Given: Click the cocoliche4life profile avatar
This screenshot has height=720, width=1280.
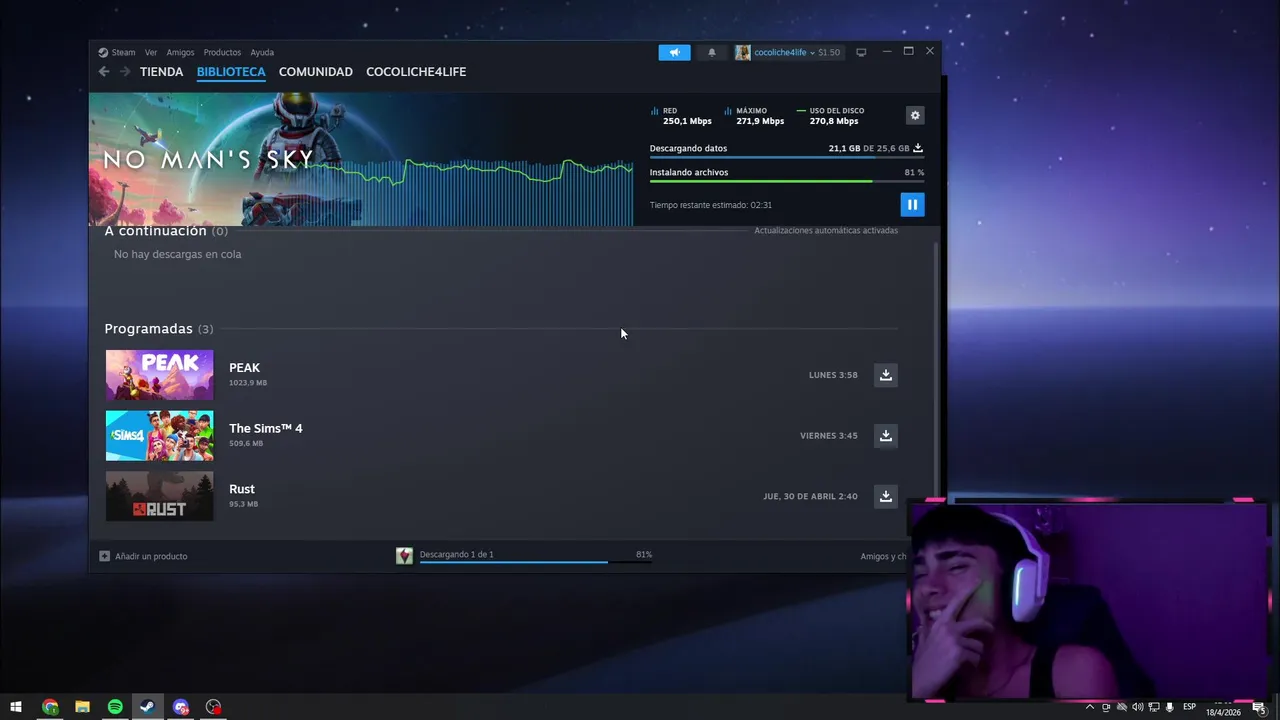Looking at the screenshot, I should click(742, 52).
